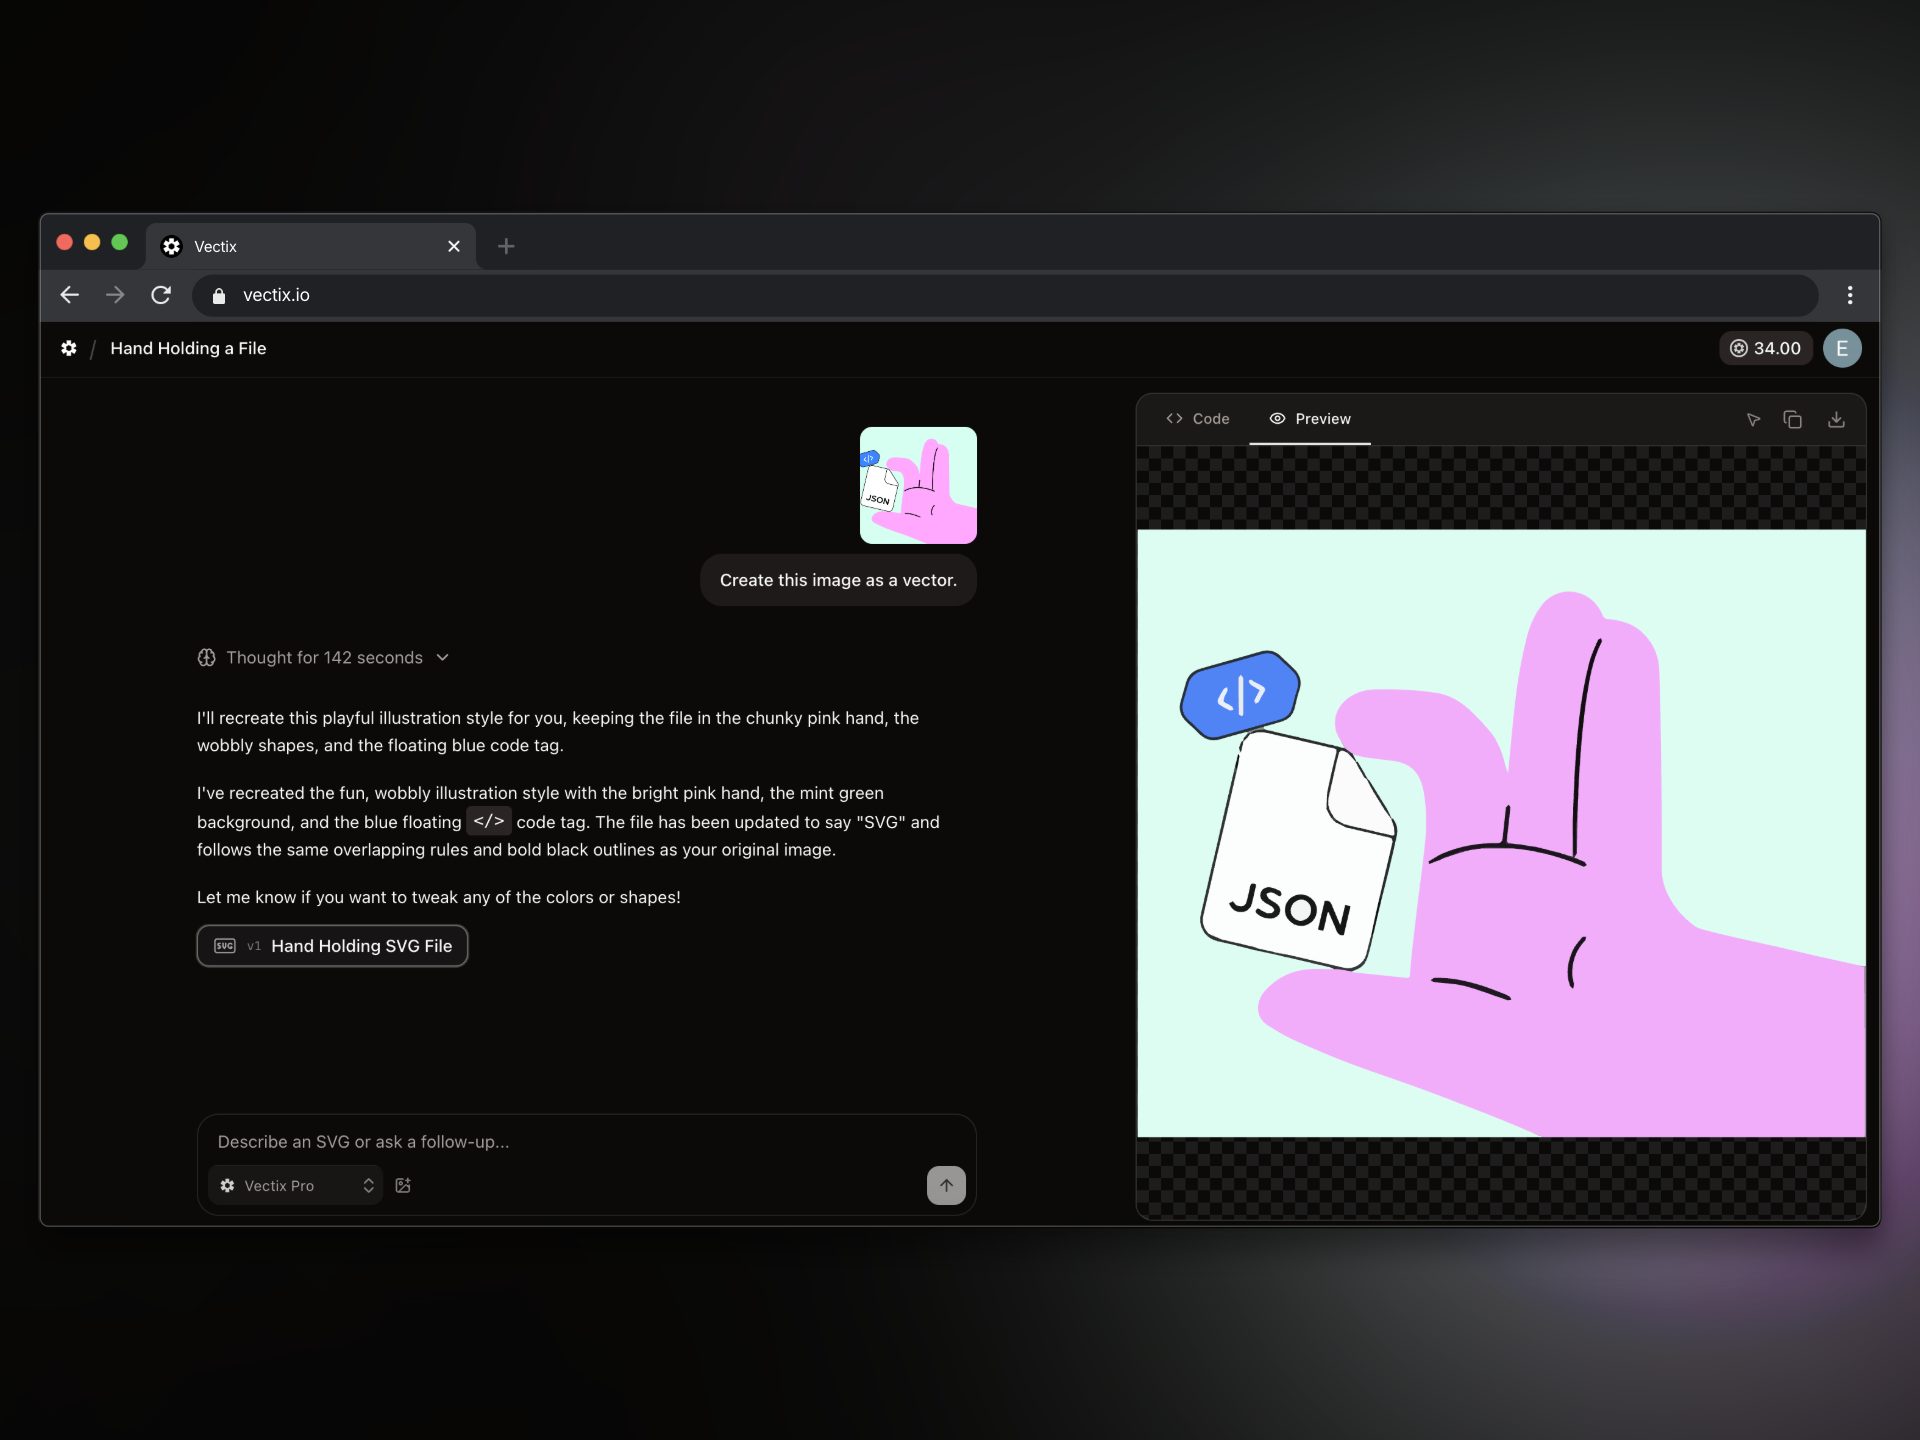The height and width of the screenshot is (1440, 1920).
Task: Click the Vectix home gear logo
Action: click(68, 348)
